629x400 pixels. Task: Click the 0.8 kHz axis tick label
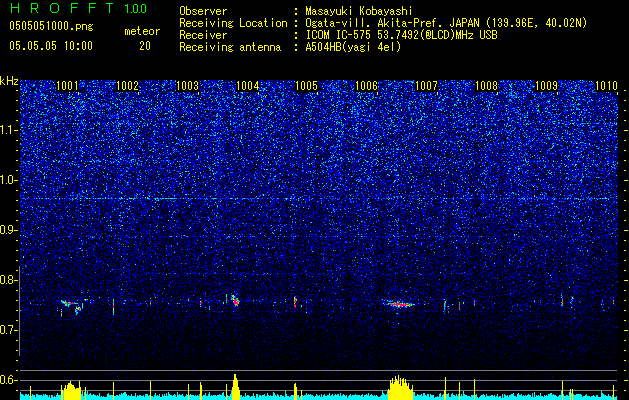pos(9,280)
